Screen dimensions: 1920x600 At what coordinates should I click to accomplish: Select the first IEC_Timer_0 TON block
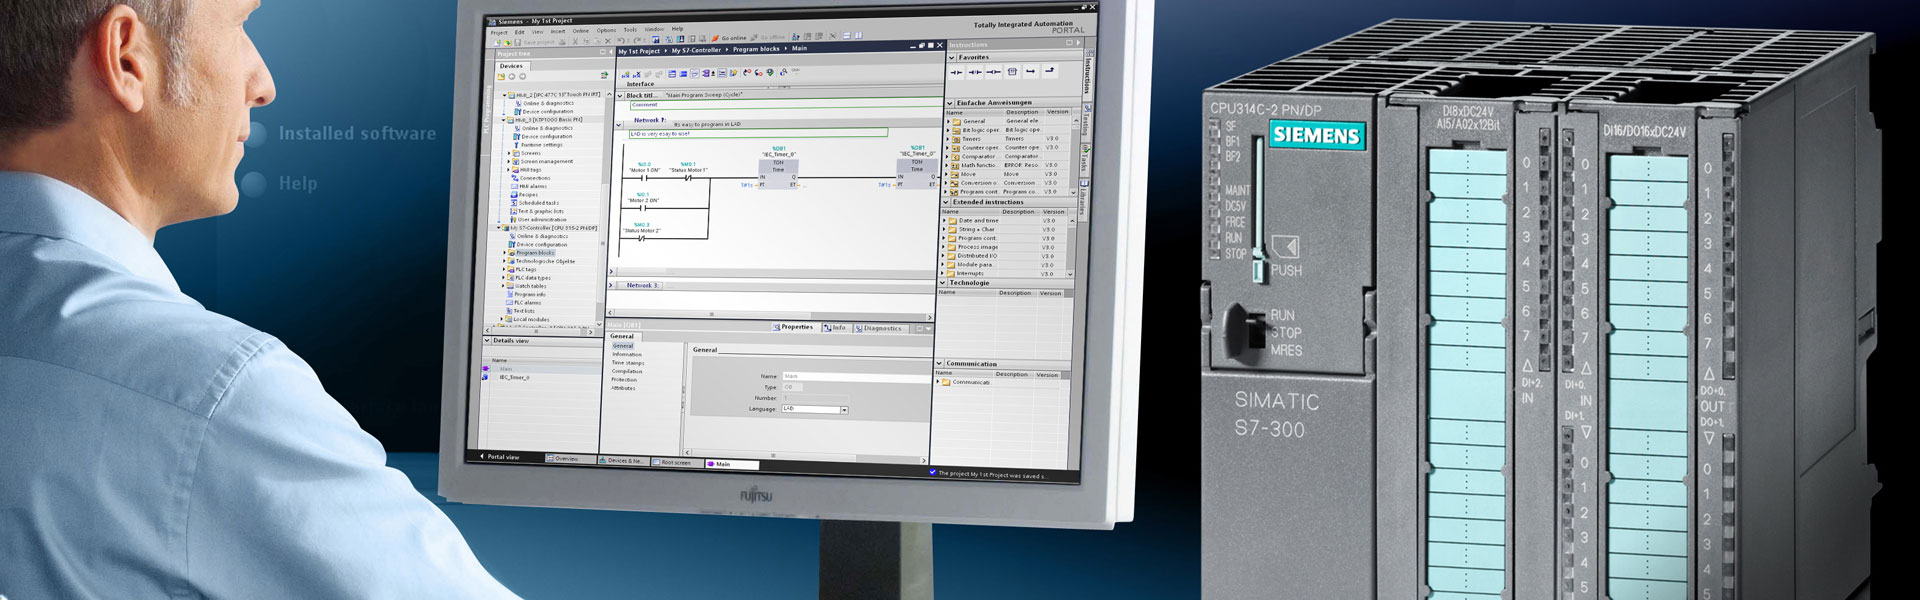tap(778, 175)
